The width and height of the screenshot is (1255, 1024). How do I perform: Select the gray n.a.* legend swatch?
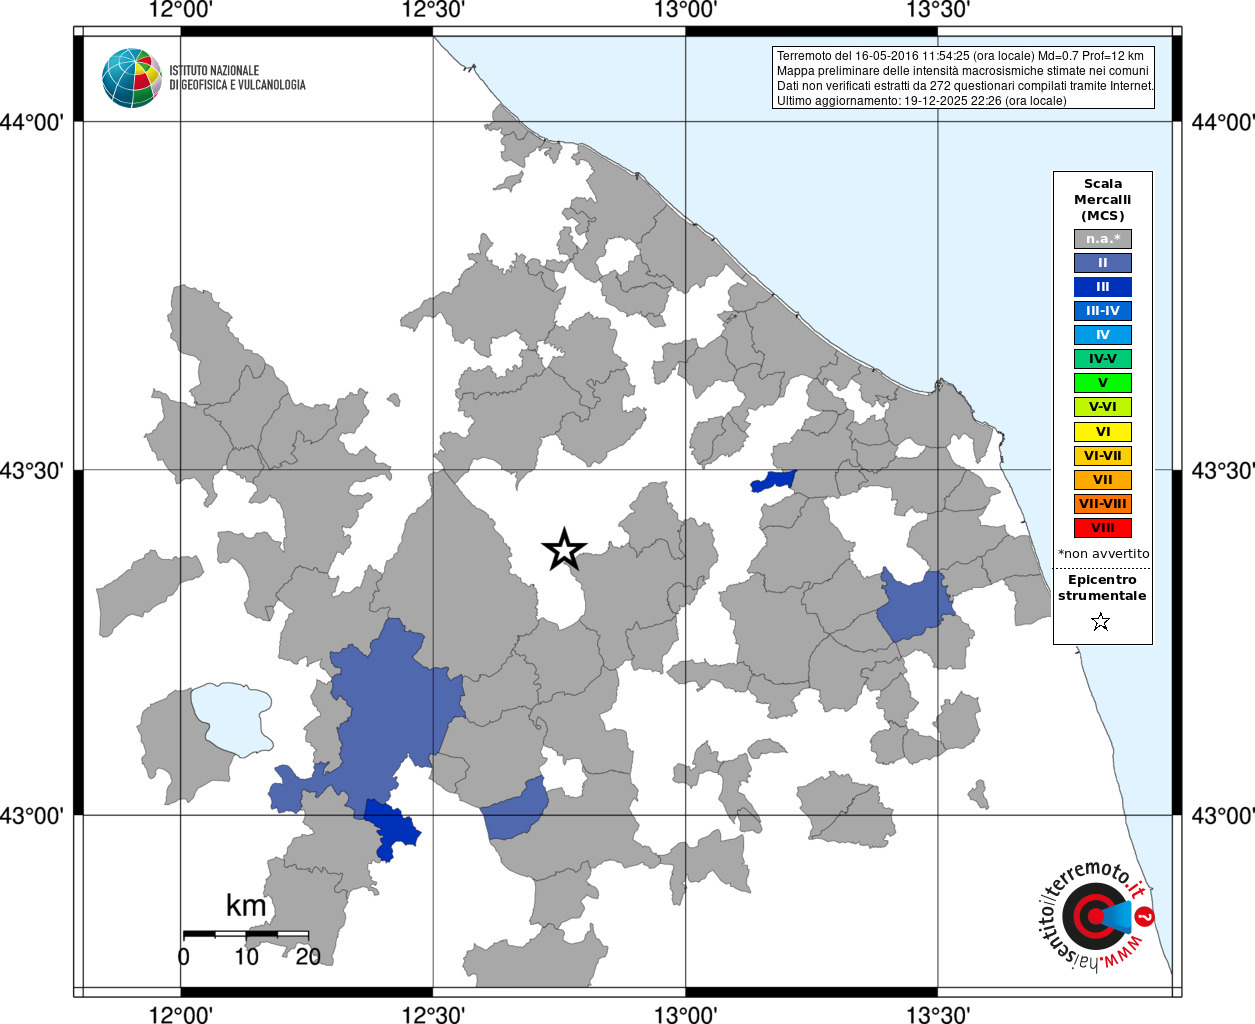point(1102,239)
